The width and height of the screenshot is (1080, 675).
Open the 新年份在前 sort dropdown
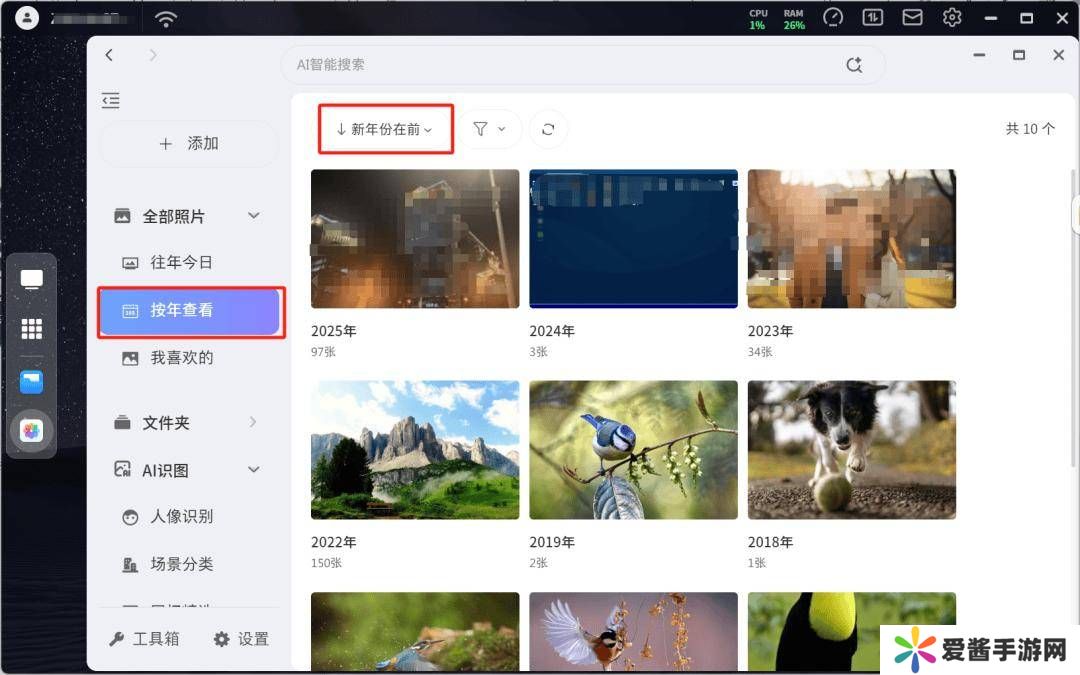pyautogui.click(x=385, y=129)
